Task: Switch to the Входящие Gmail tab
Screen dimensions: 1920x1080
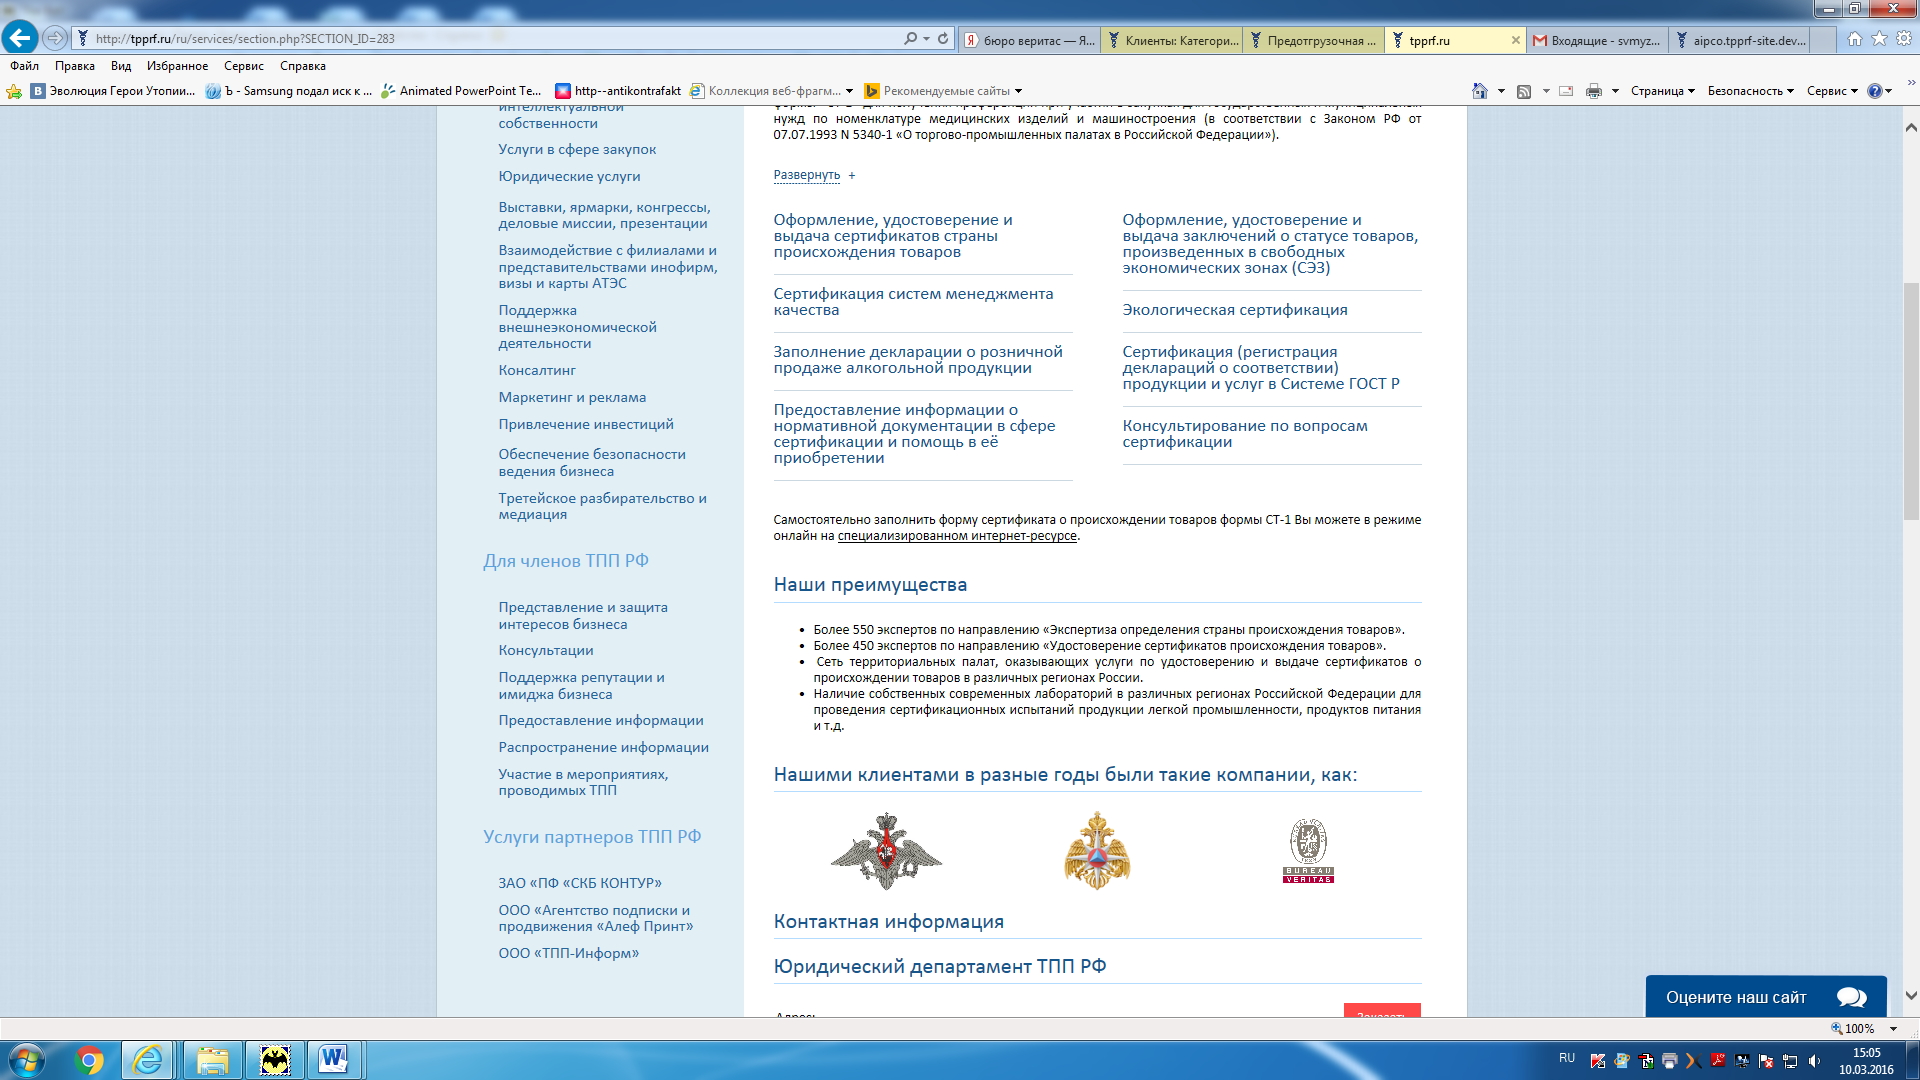Action: point(1597,40)
